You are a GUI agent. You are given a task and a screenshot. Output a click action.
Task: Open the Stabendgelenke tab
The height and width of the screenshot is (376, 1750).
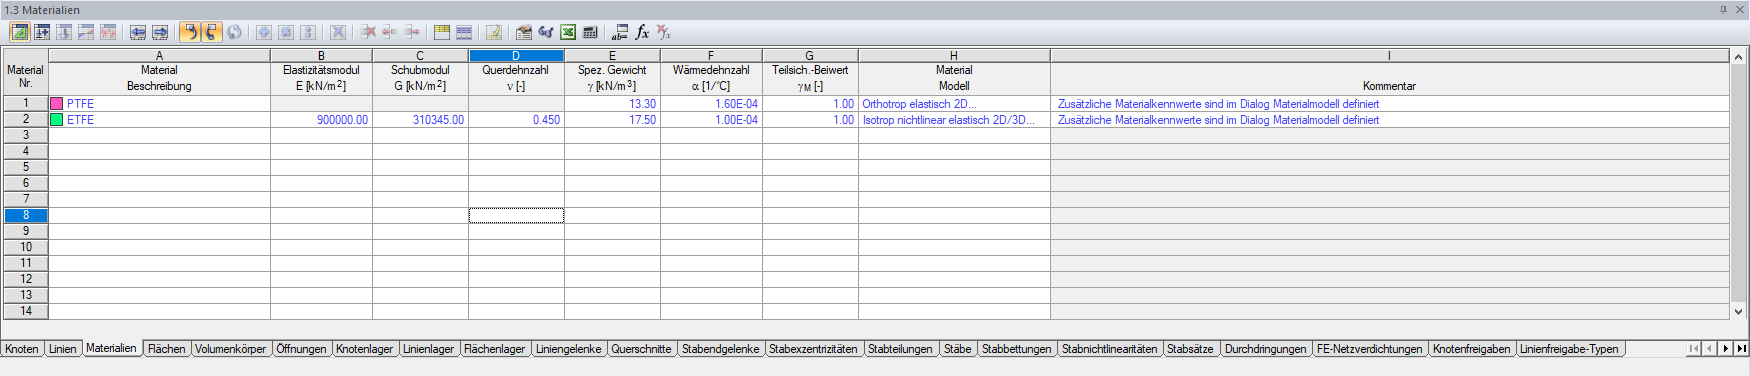coord(721,349)
